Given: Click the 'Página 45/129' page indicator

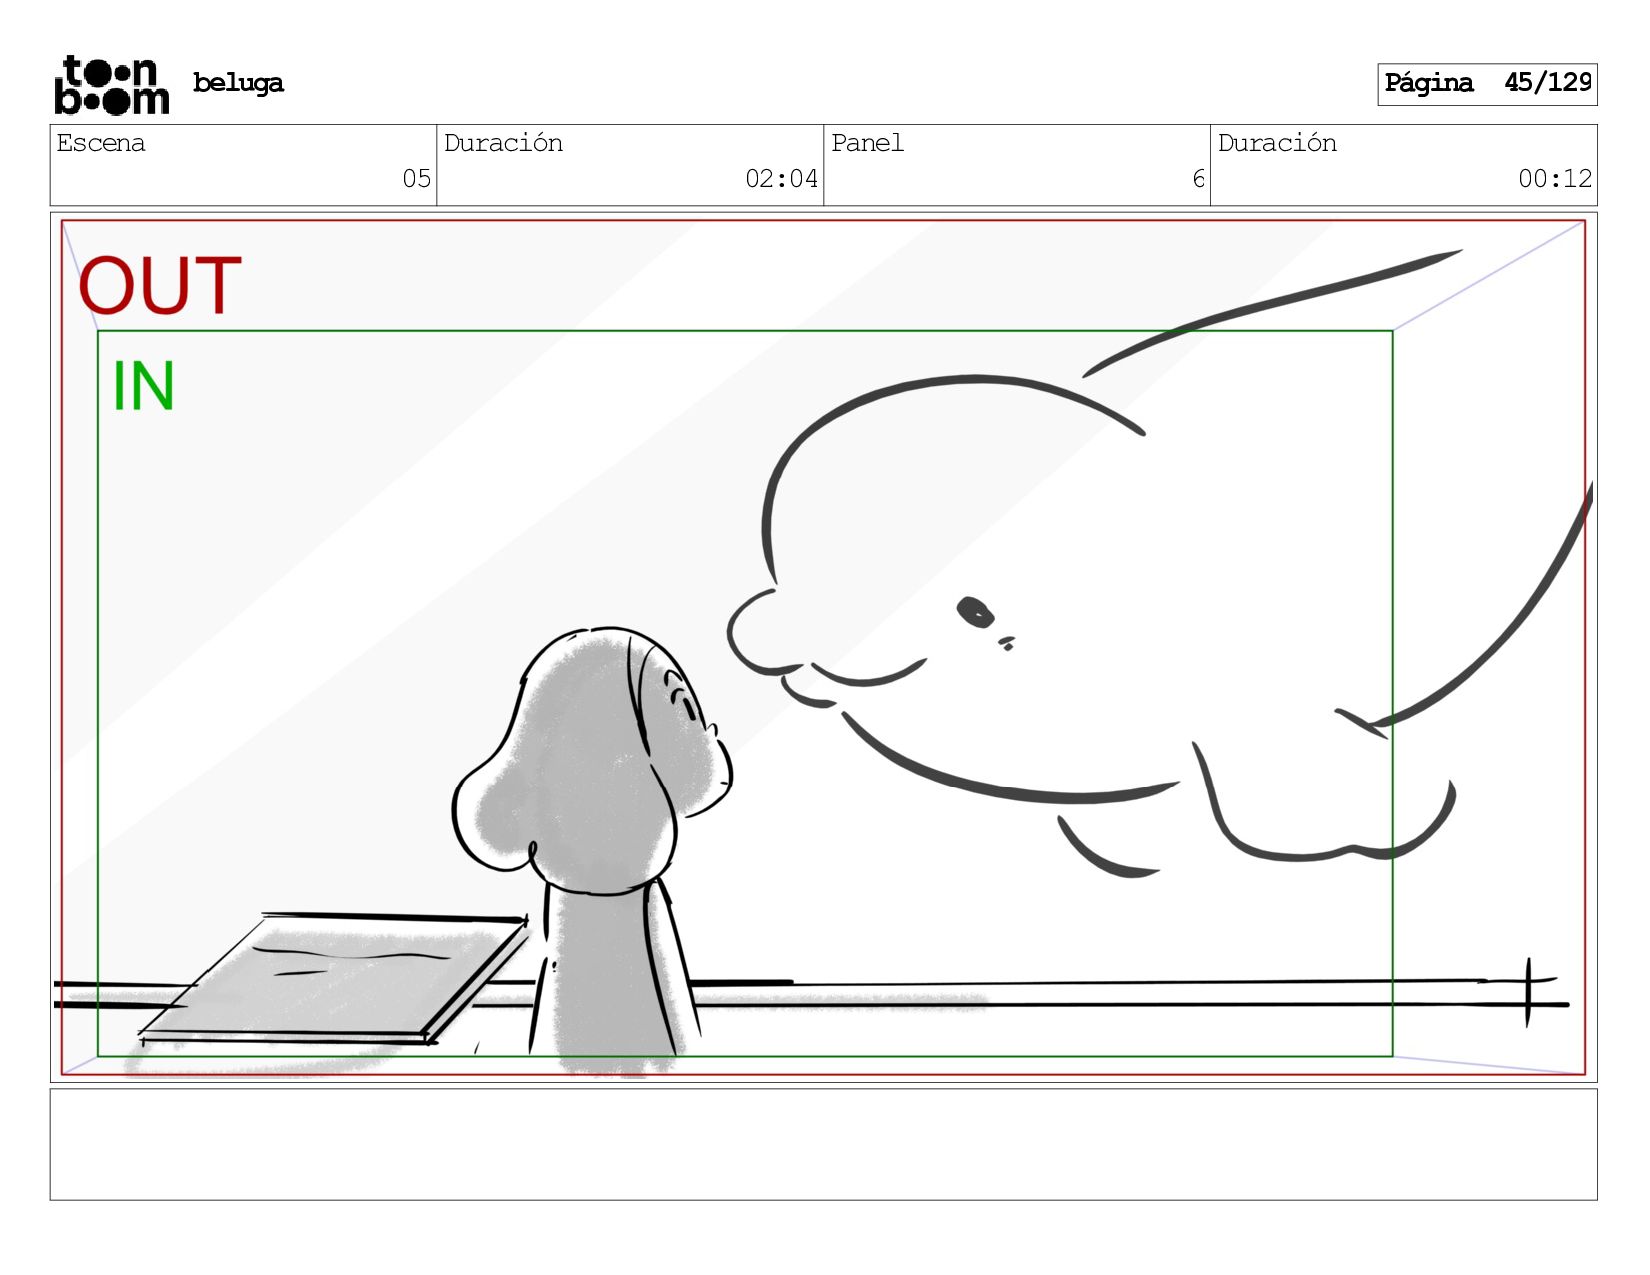Looking at the screenshot, I should tap(1487, 84).
